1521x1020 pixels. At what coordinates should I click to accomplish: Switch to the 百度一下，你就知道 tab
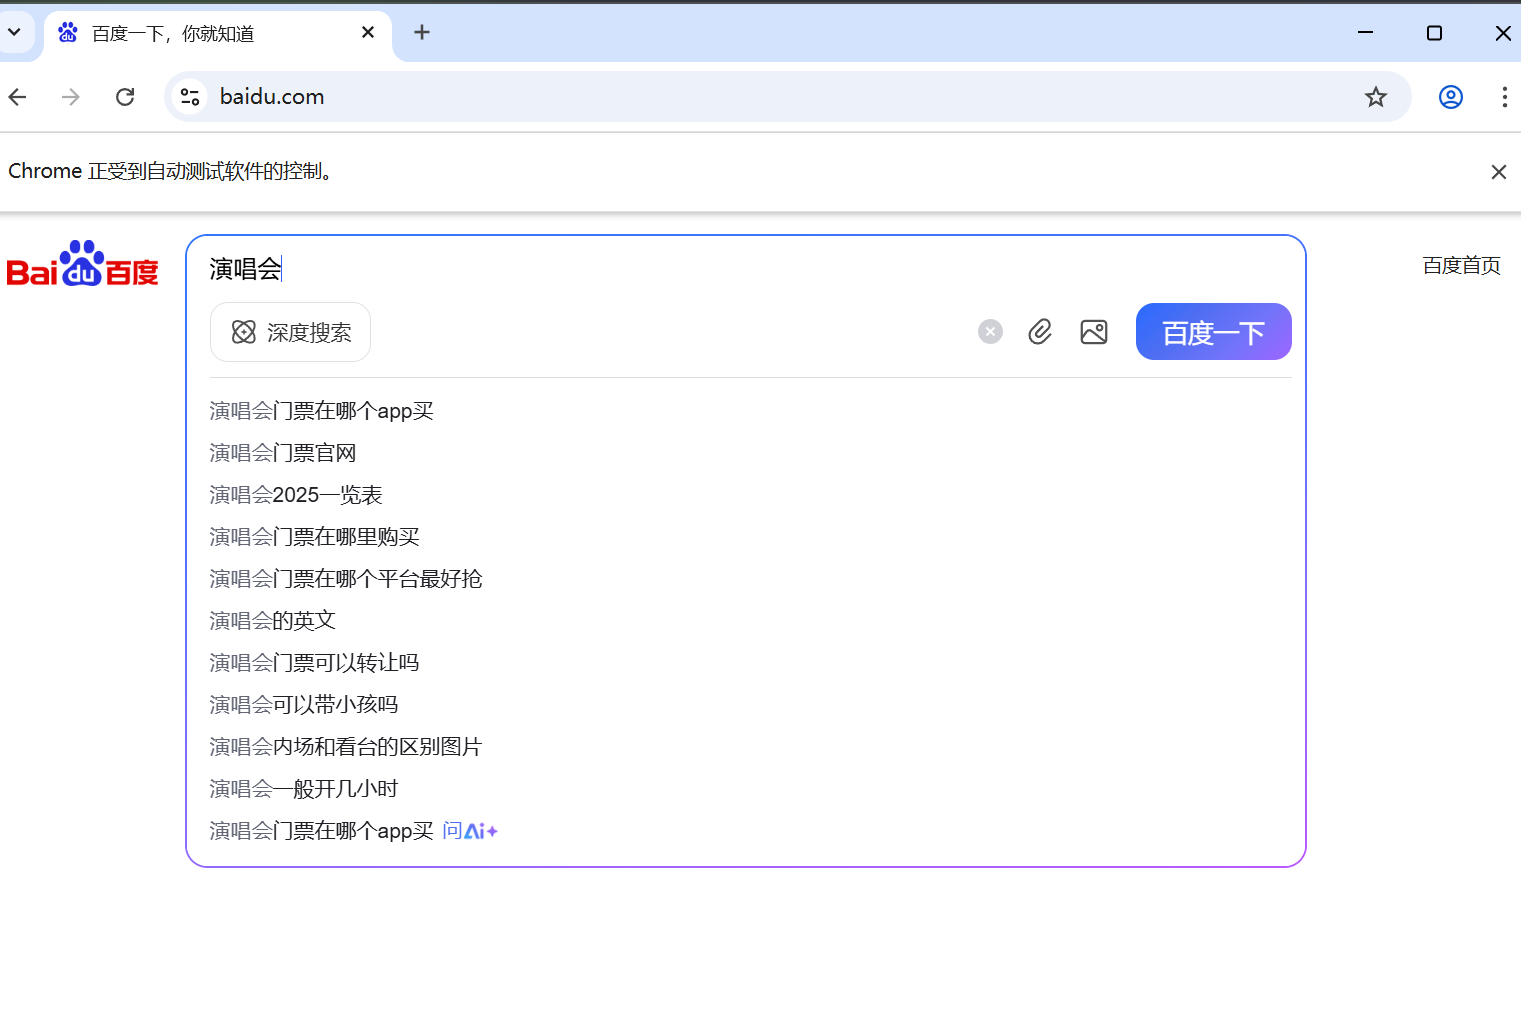[x=217, y=33]
